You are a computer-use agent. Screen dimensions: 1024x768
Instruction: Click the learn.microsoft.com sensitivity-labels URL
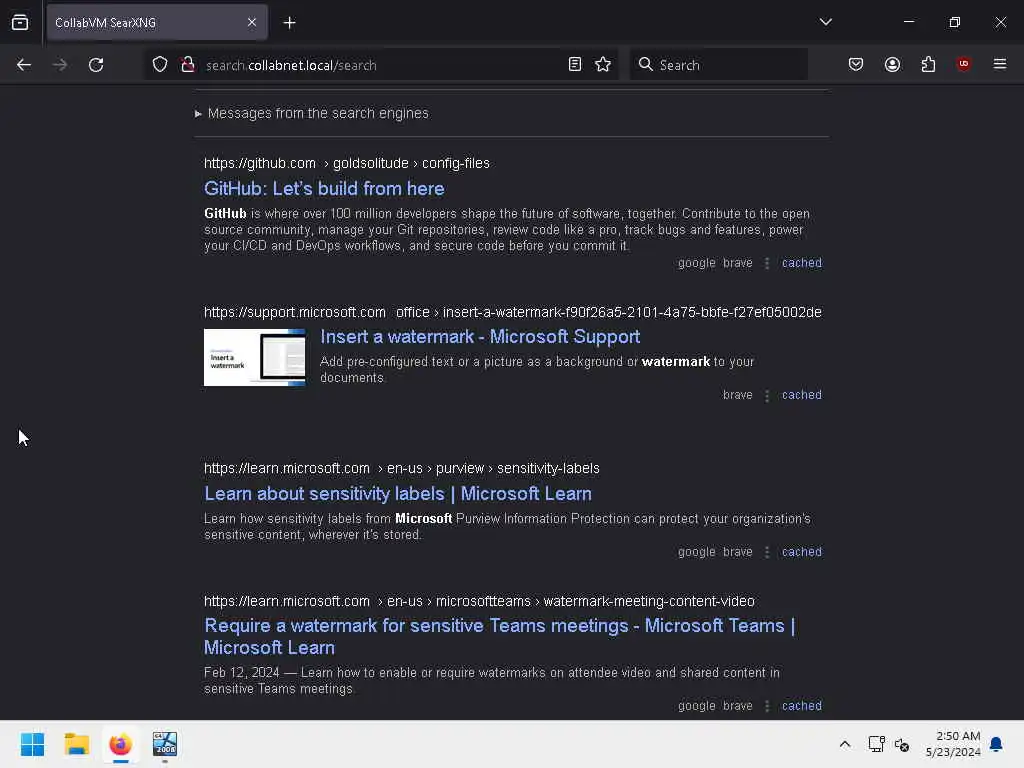coord(402,468)
